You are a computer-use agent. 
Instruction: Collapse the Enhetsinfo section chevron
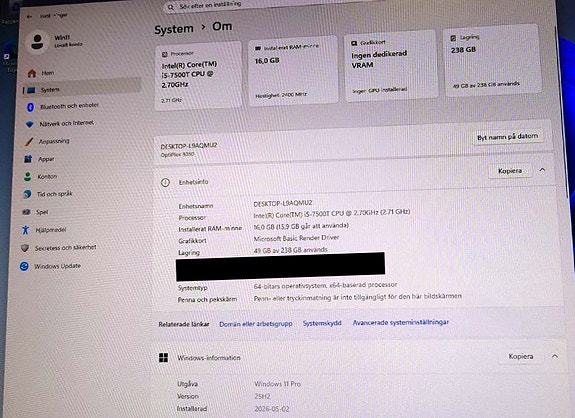point(542,170)
